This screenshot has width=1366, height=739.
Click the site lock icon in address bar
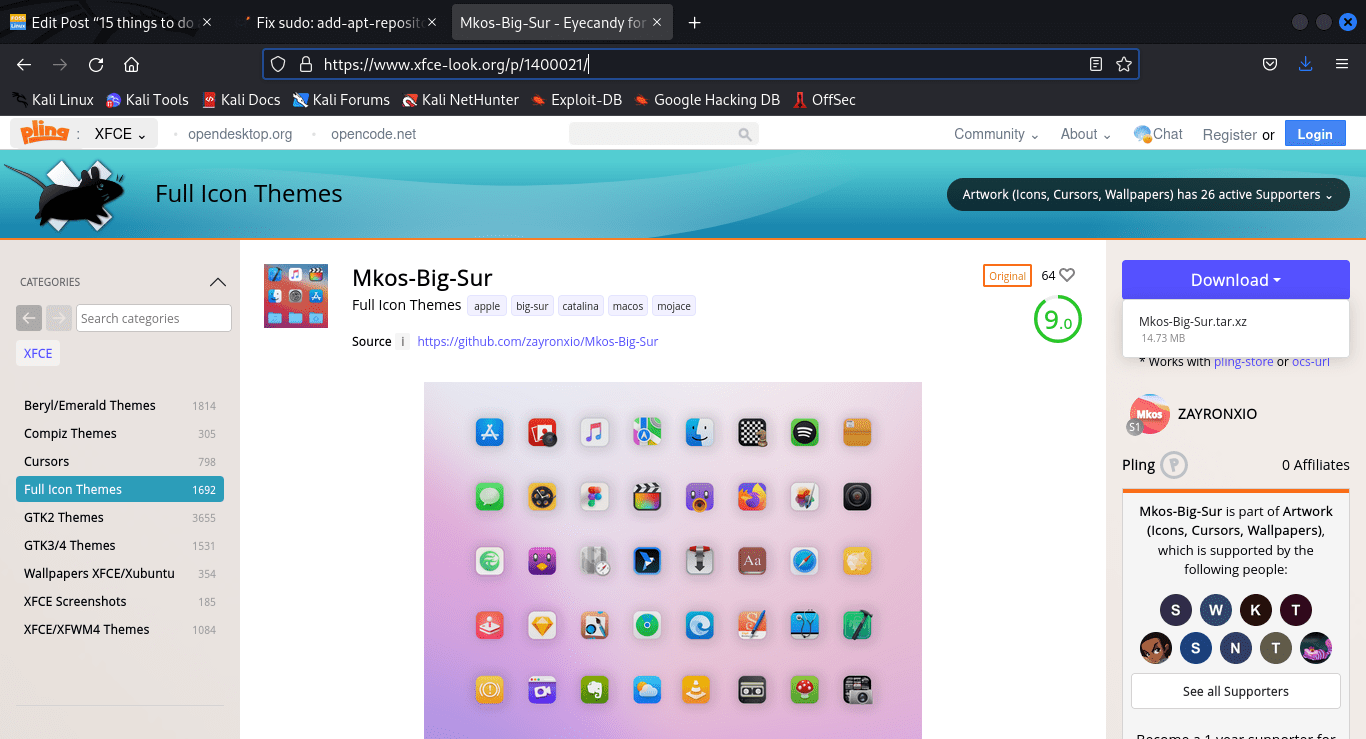[305, 64]
